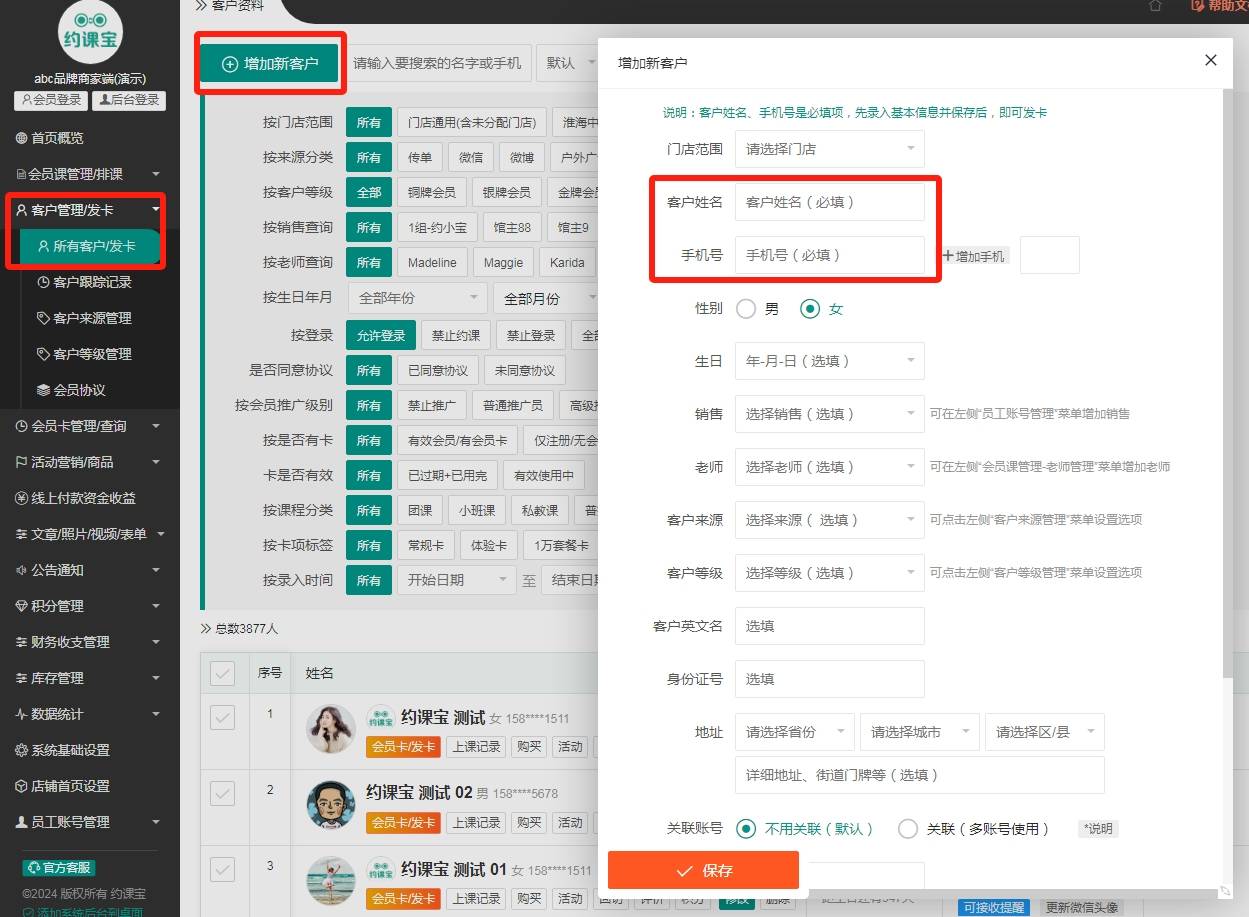This screenshot has height=917, width=1249.
Task: Click the 会员登录 button
Action: click(50, 100)
